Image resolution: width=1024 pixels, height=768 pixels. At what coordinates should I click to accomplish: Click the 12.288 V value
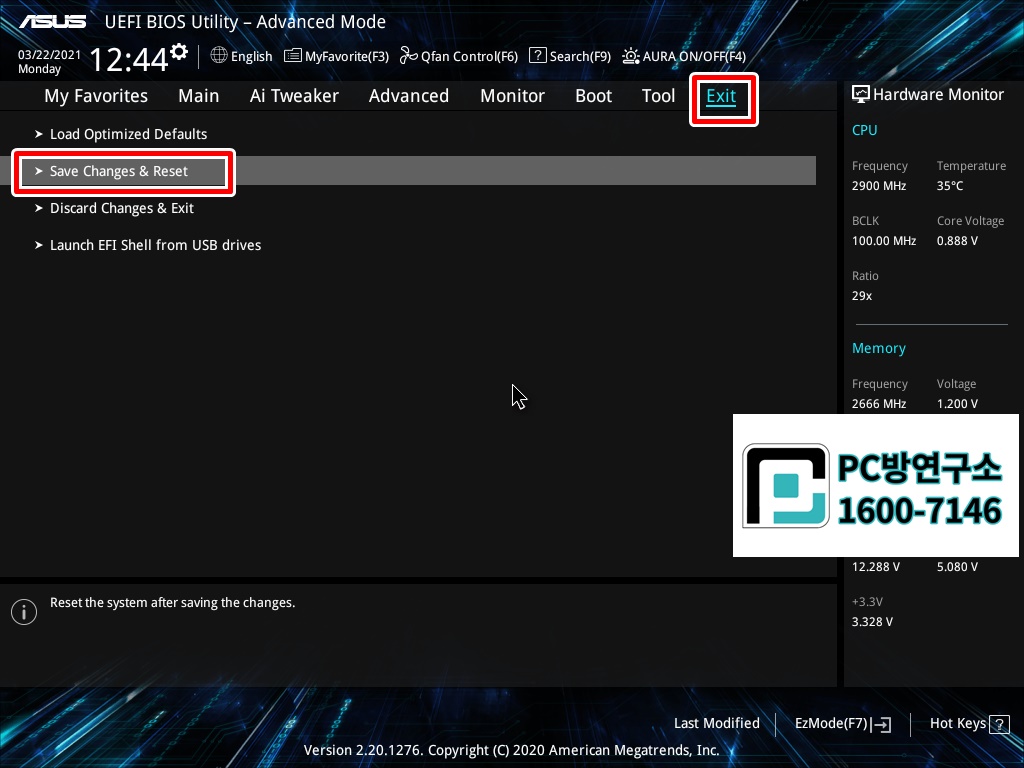pos(875,567)
